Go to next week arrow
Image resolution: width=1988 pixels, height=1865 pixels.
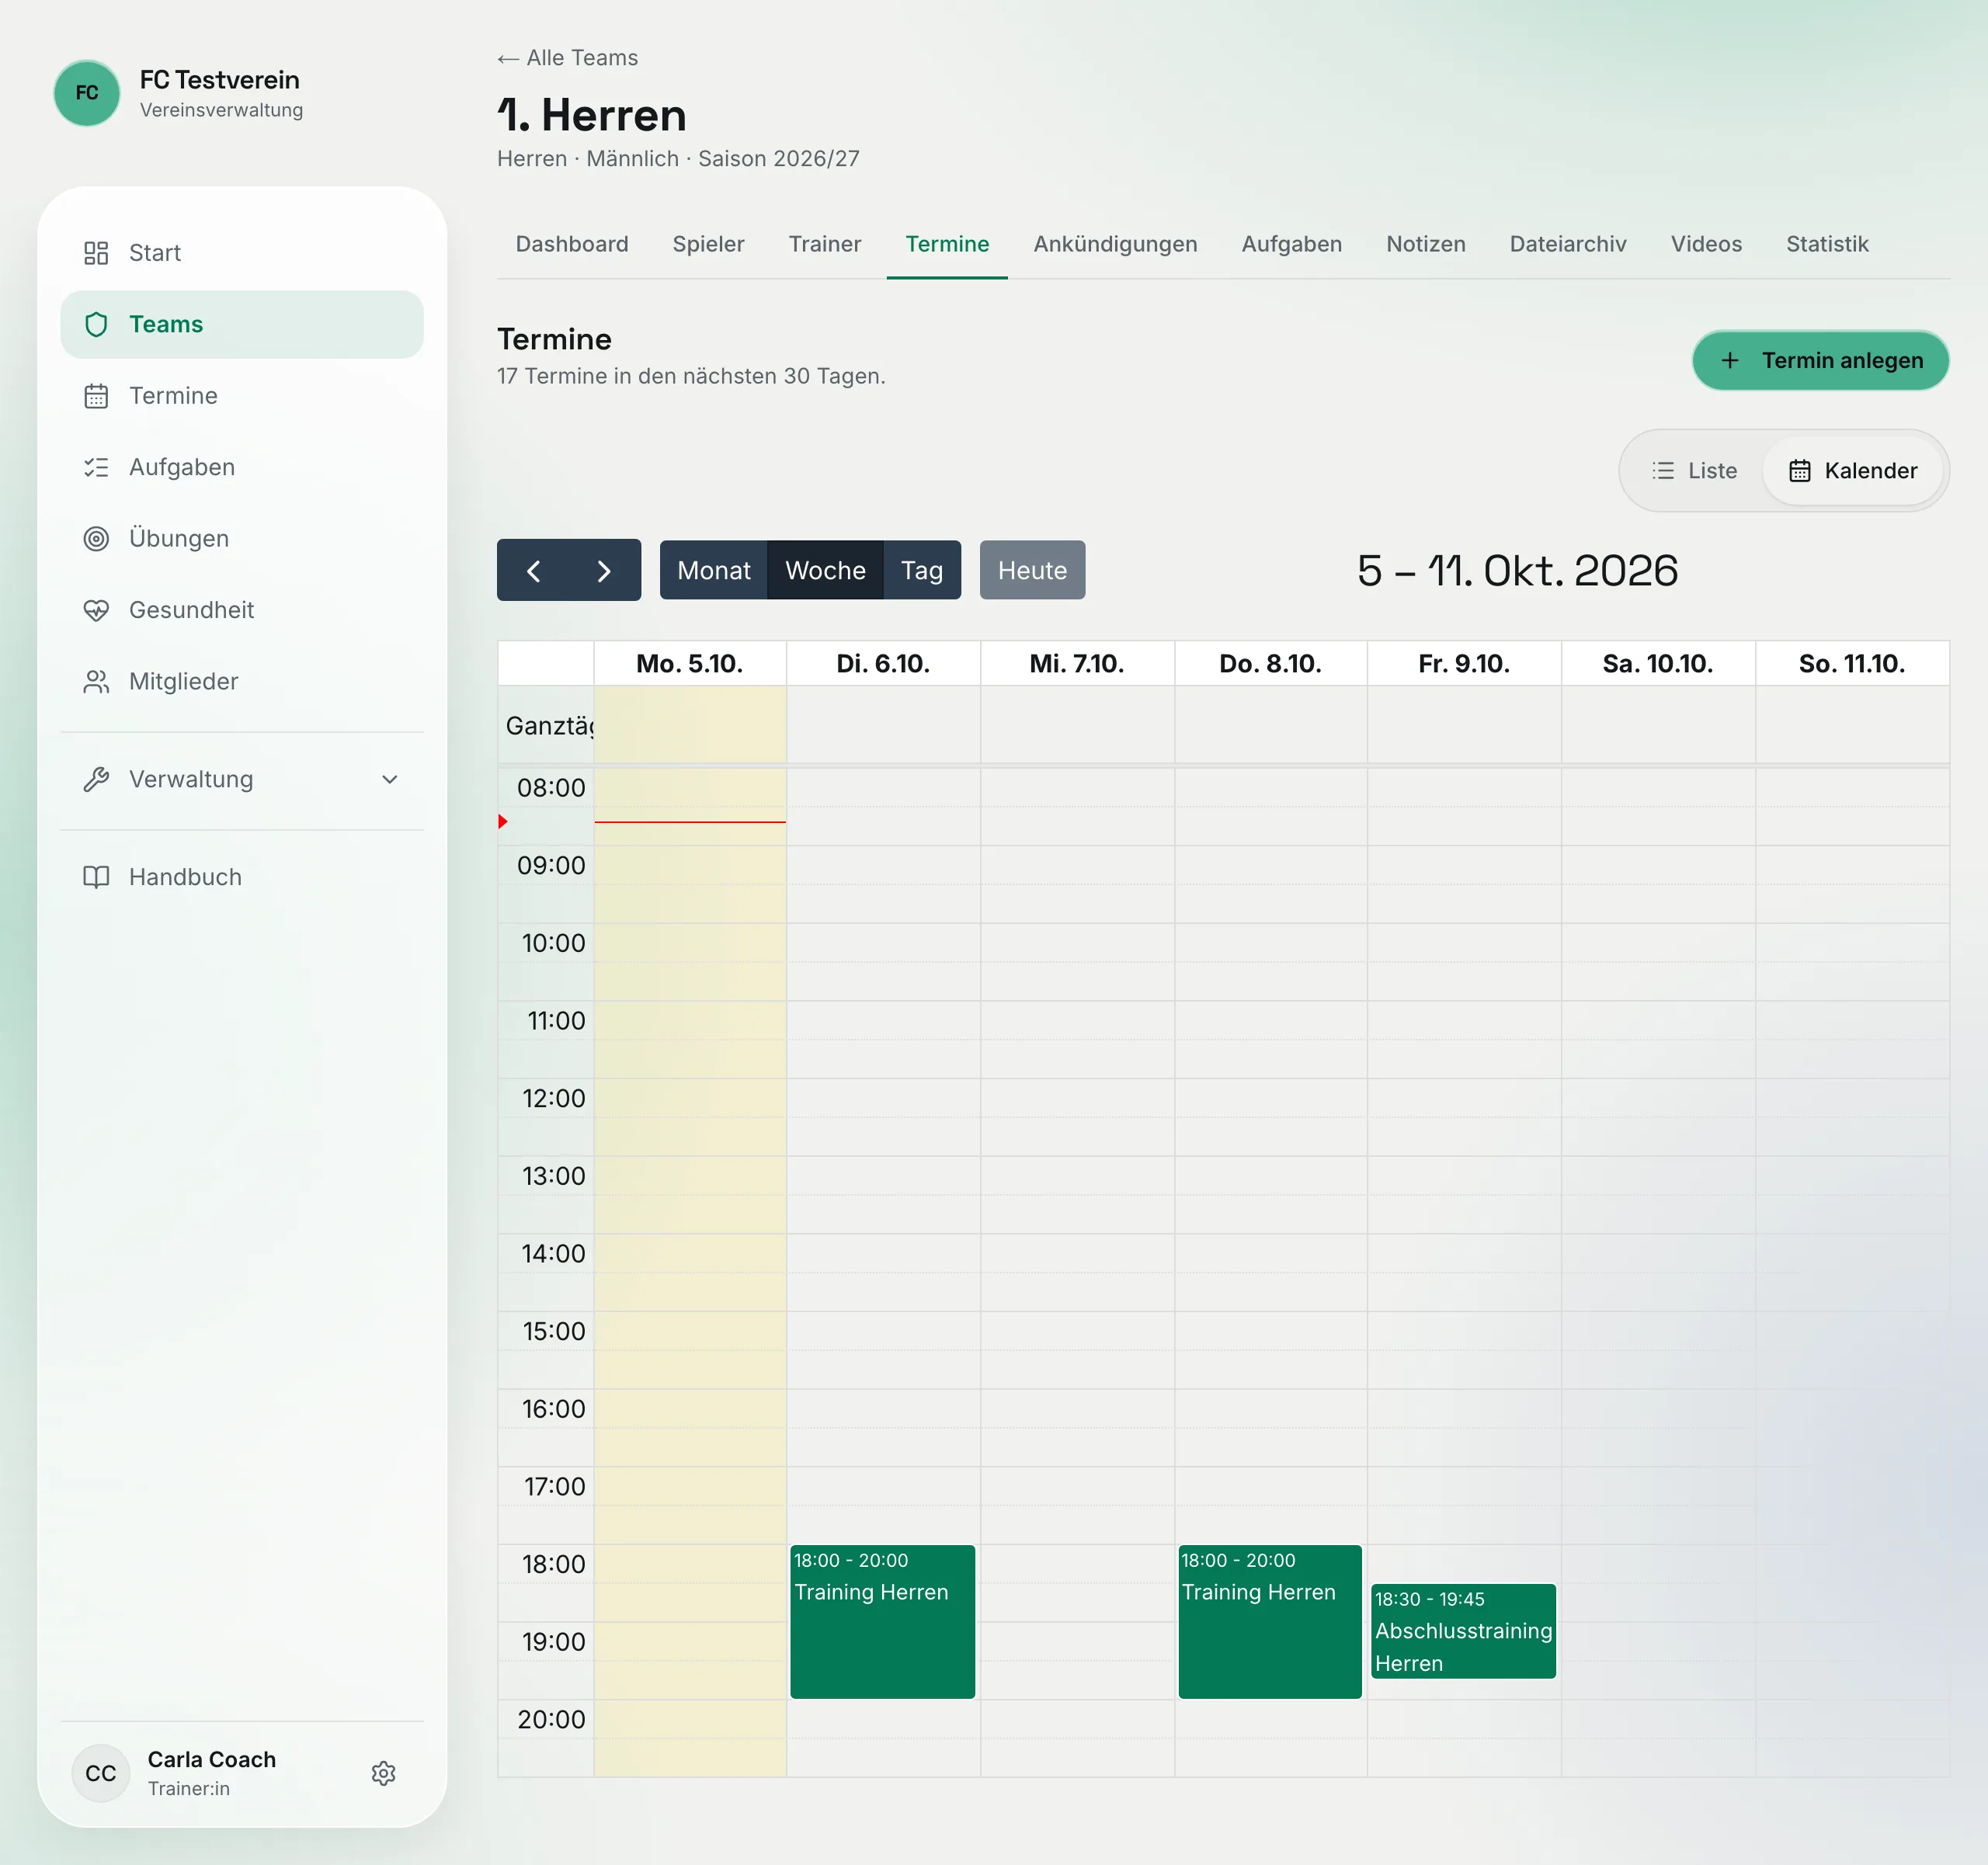604,571
